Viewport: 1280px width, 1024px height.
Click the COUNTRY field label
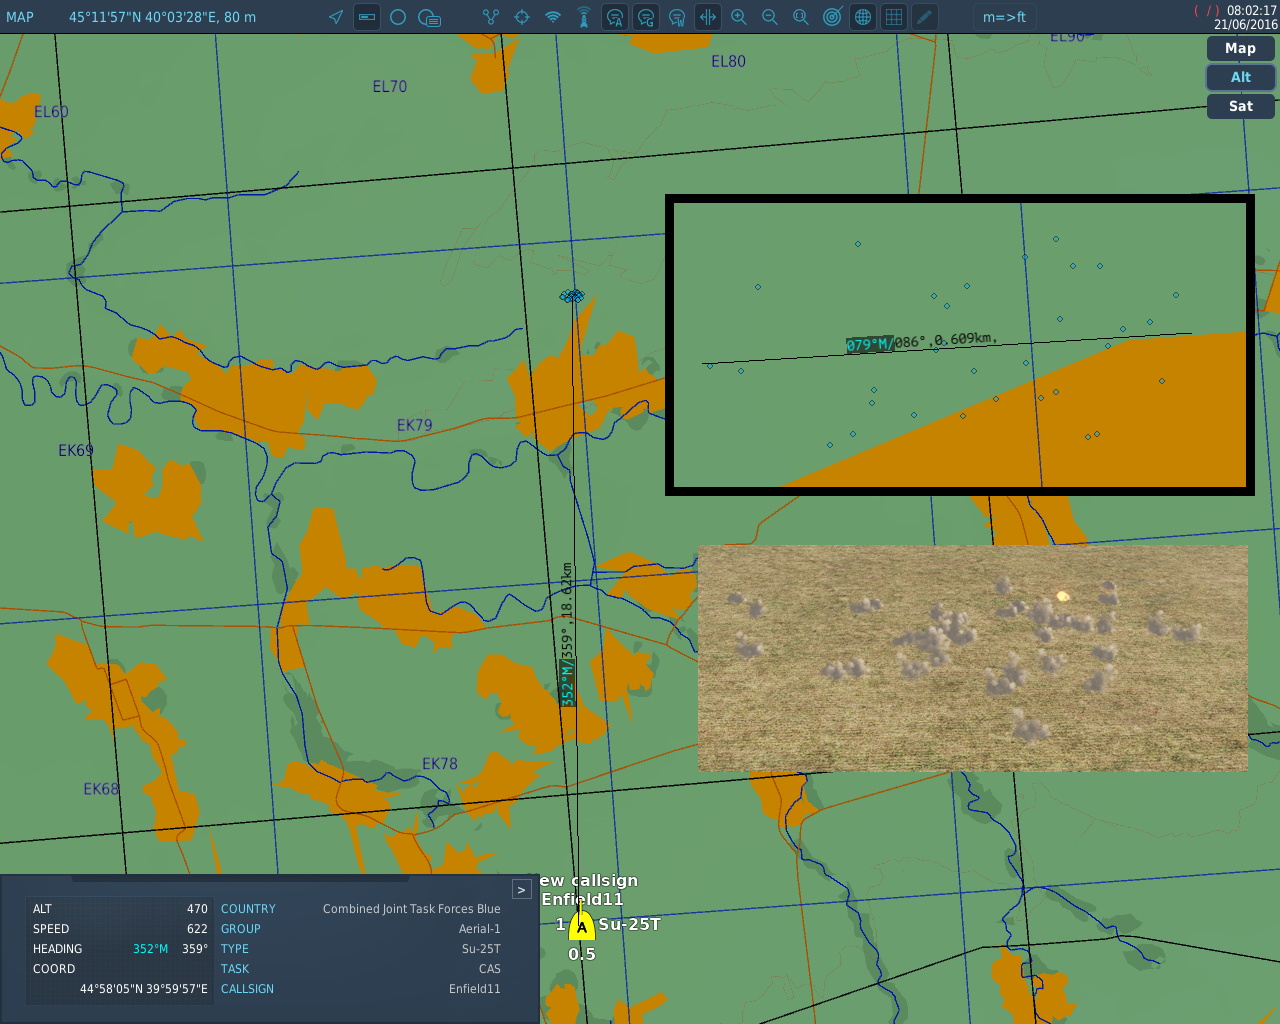pos(248,909)
